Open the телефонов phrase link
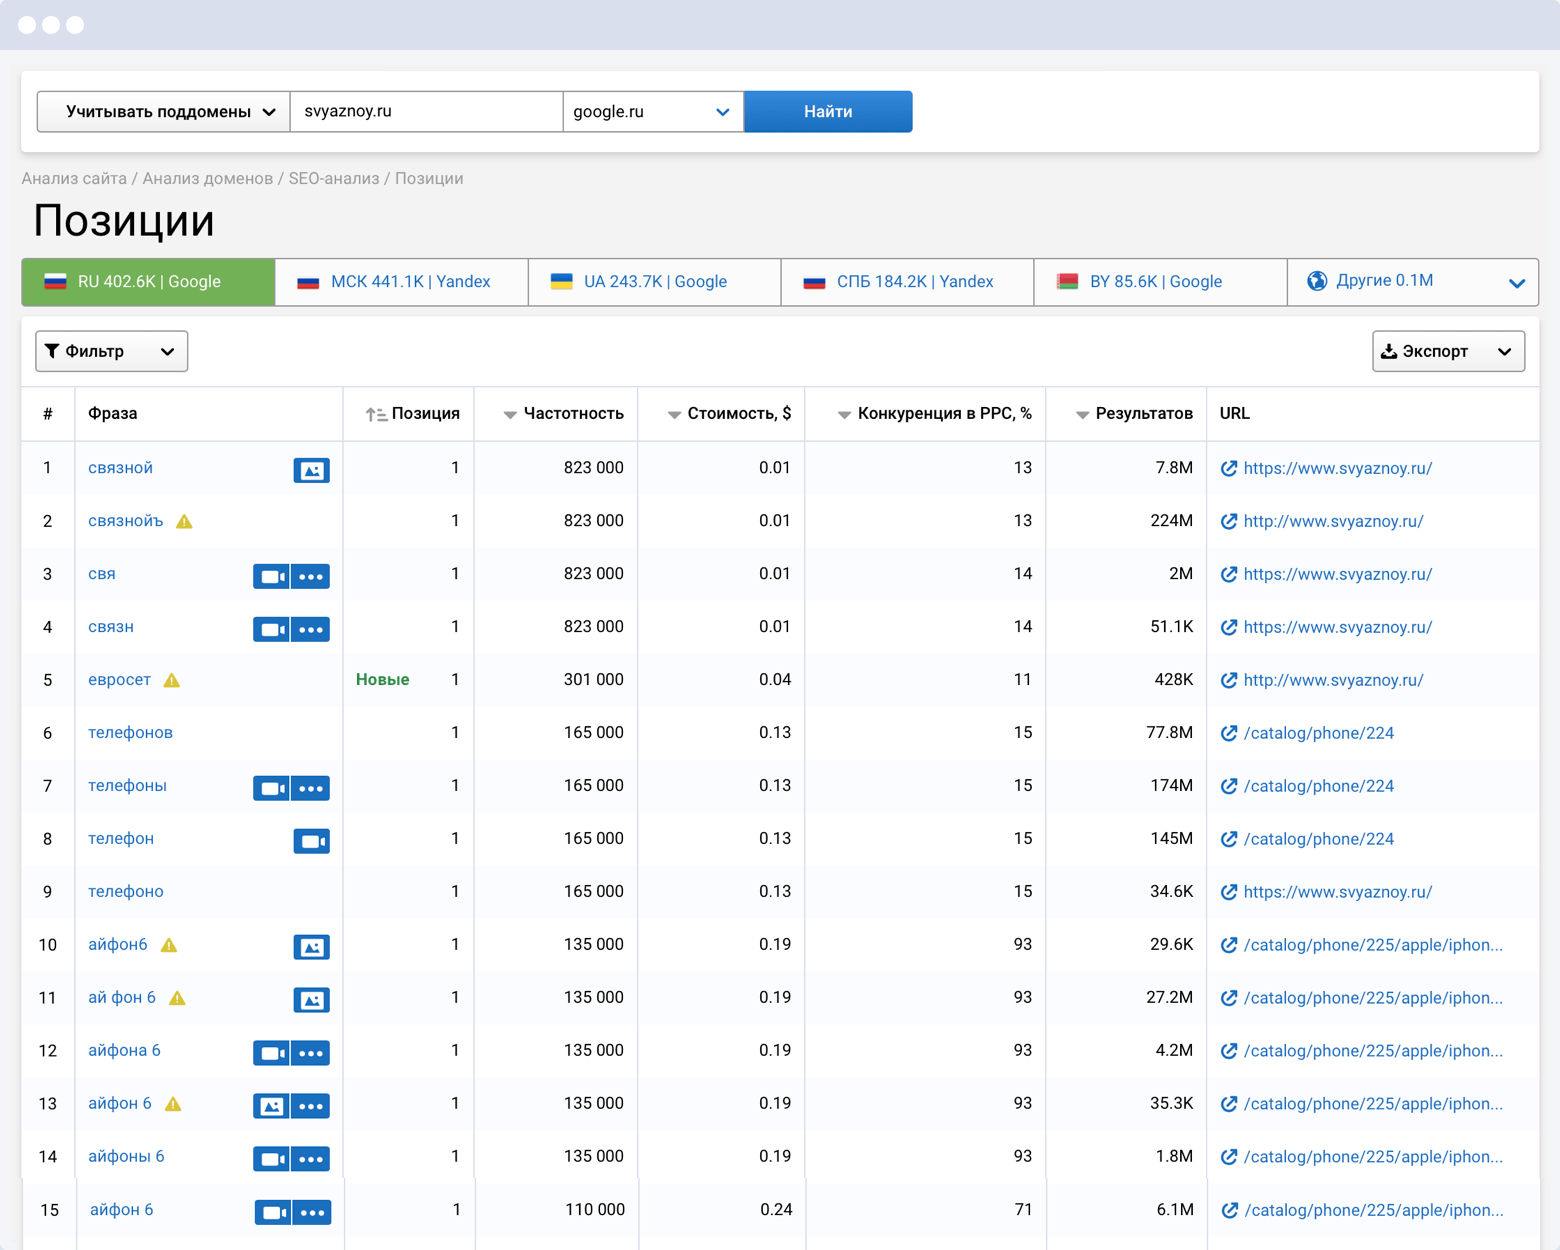The height and width of the screenshot is (1250, 1560). (x=130, y=733)
